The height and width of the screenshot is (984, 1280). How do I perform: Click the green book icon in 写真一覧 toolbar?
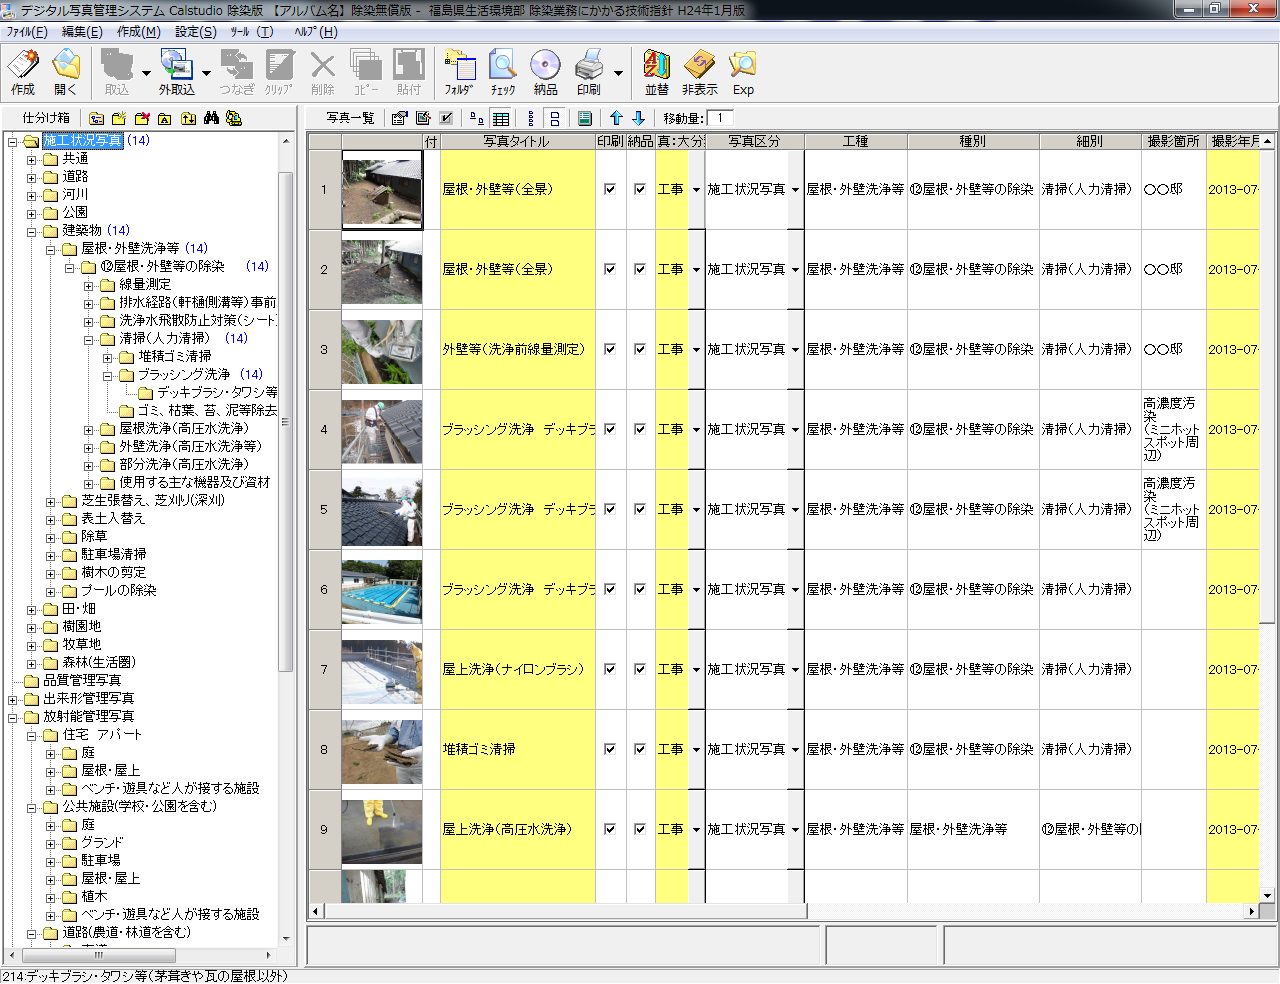click(x=585, y=118)
